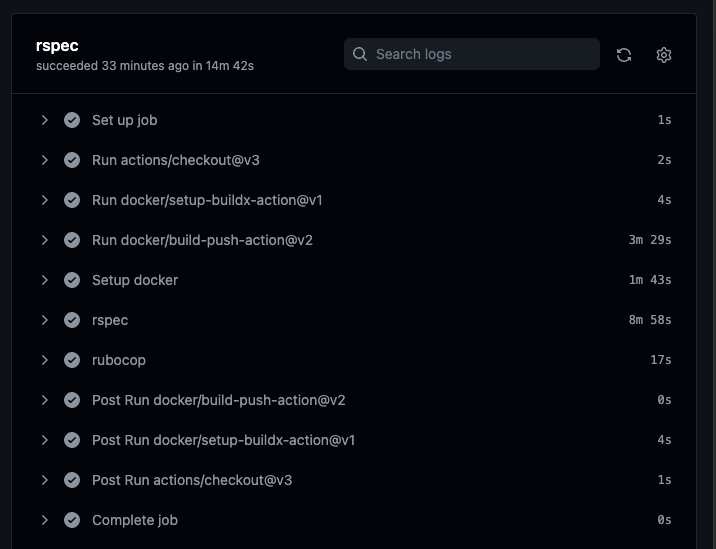Viewport: 716px width, 549px height.
Task: Click the 3m 29s duration value
Action: click(650, 240)
